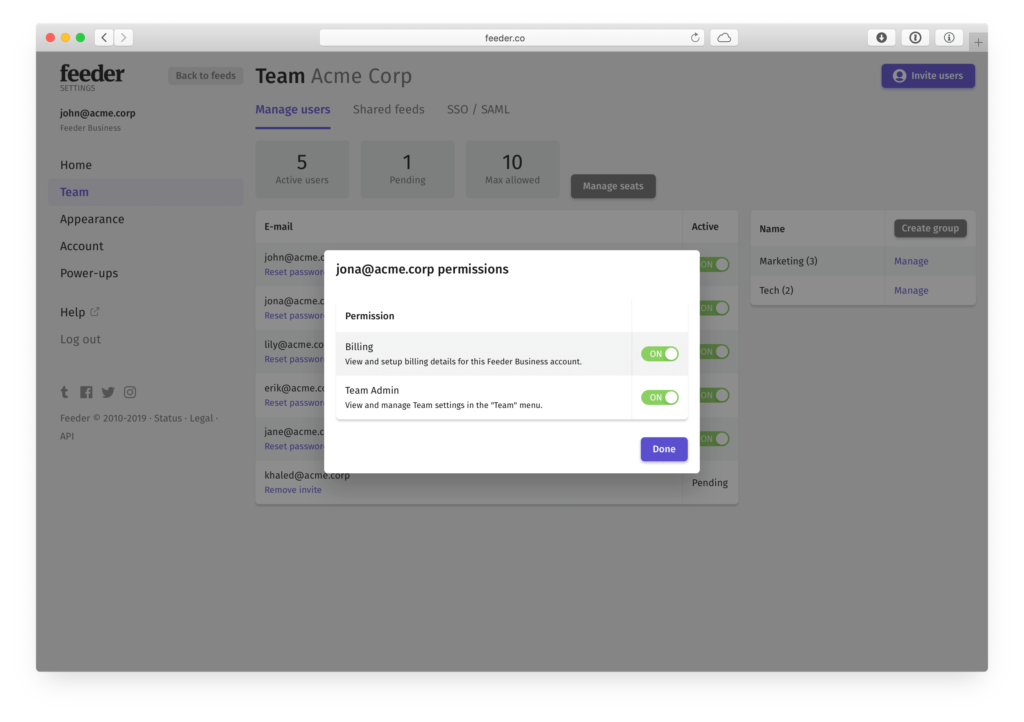
Task: Go back with Safari back arrow
Action: (x=104, y=38)
